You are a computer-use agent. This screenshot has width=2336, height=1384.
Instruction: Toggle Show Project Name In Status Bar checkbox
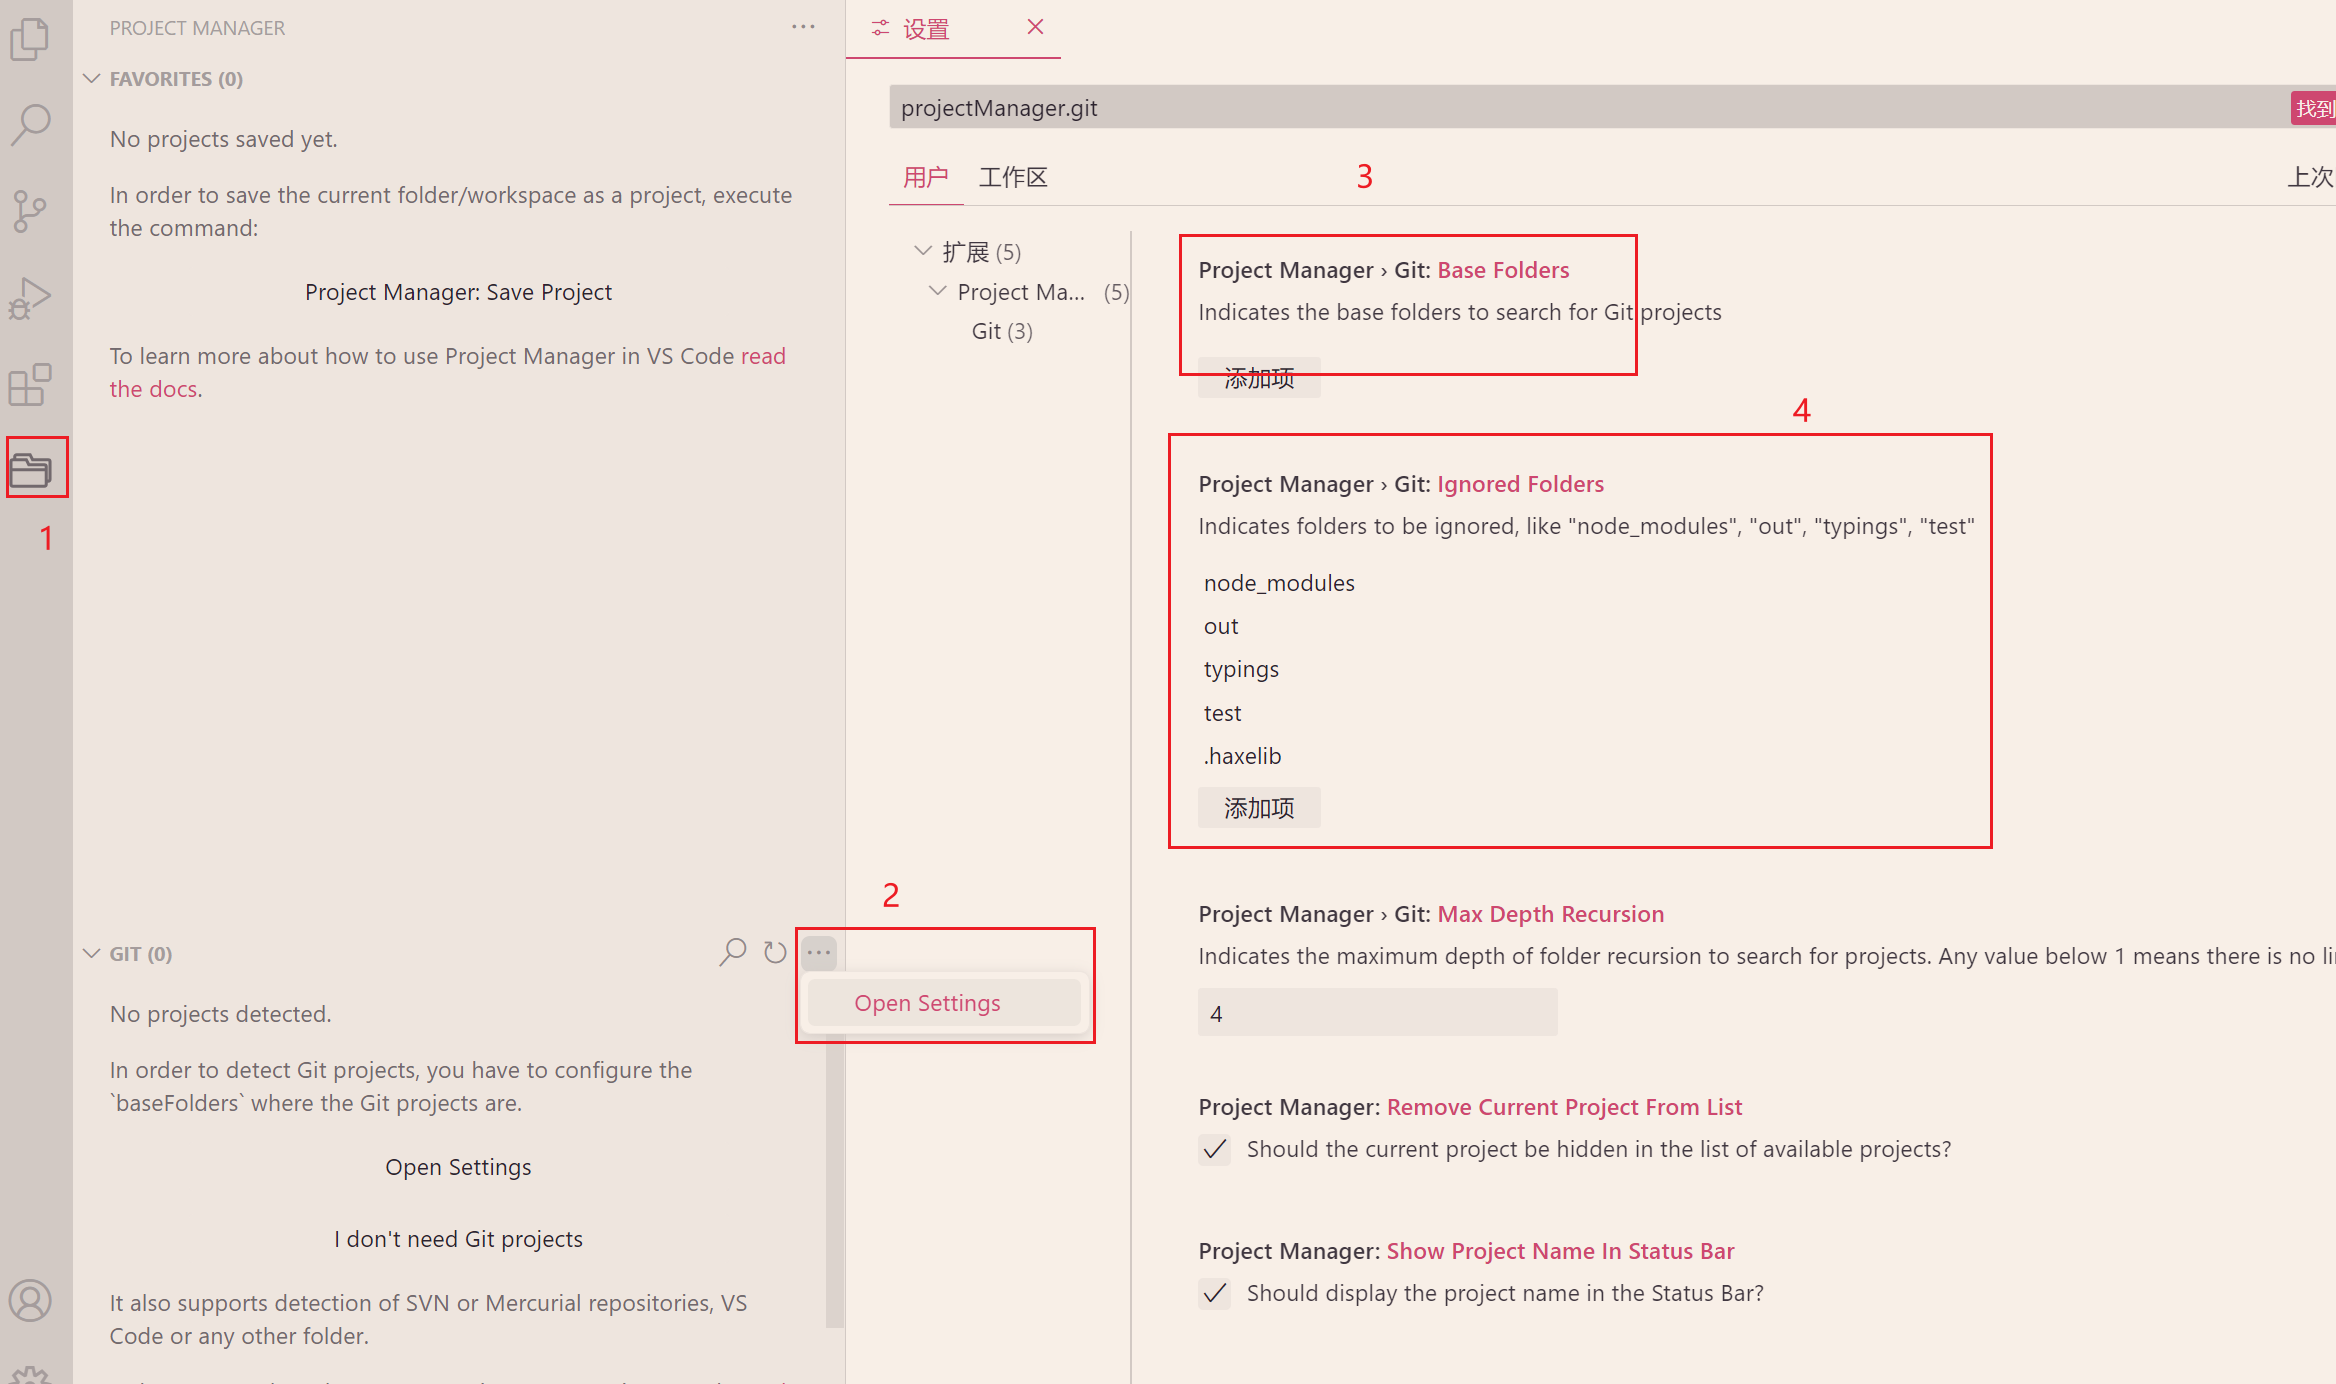[x=1215, y=1294]
